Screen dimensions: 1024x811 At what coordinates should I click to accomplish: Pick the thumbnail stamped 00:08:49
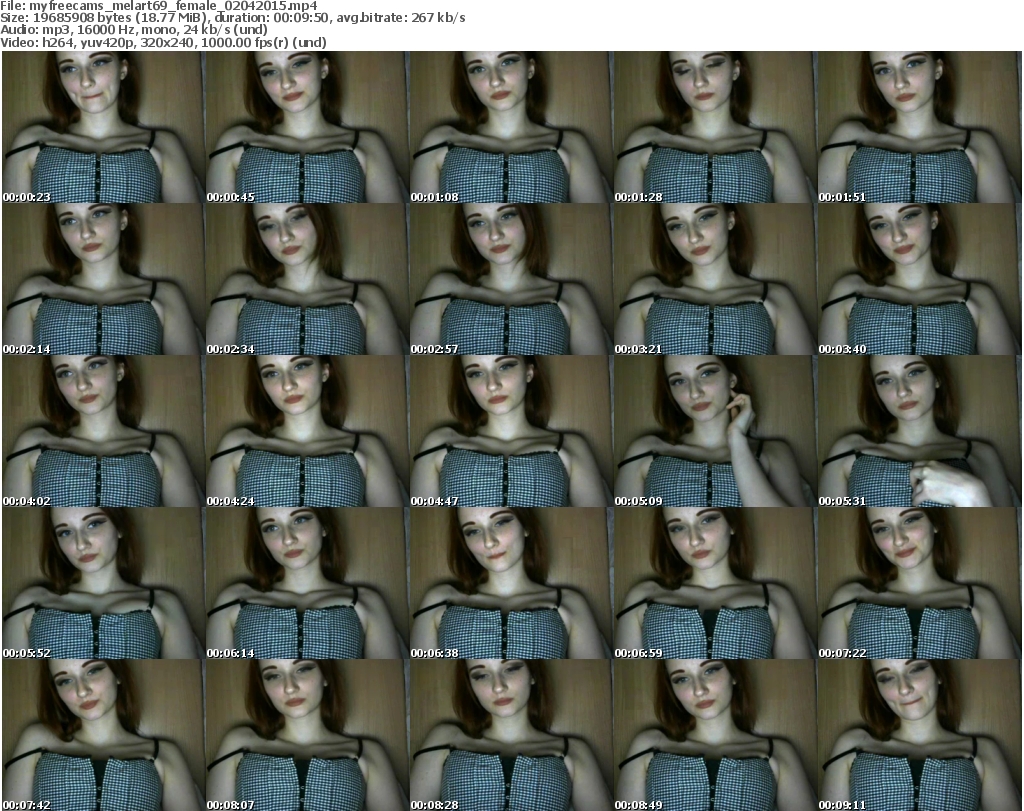(714, 735)
